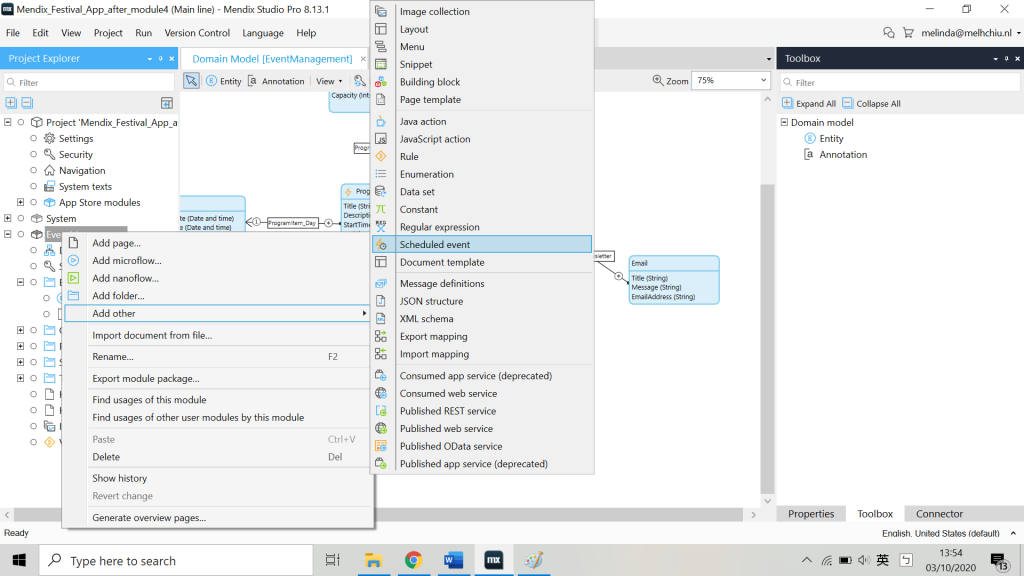Open the Version Control menu
1024x576 pixels.
click(x=197, y=33)
